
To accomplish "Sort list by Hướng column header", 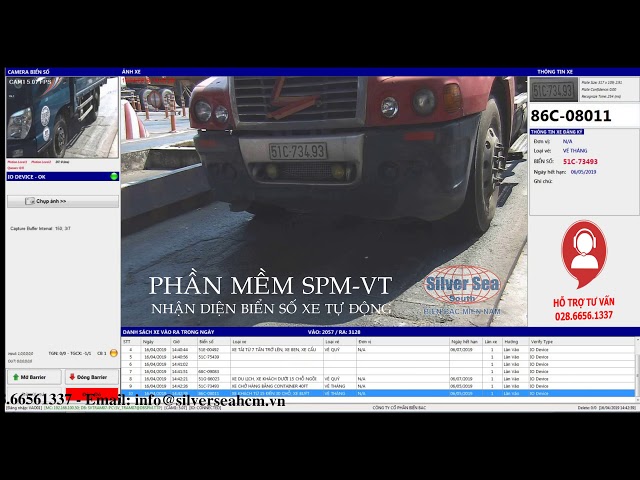I will [515, 342].
